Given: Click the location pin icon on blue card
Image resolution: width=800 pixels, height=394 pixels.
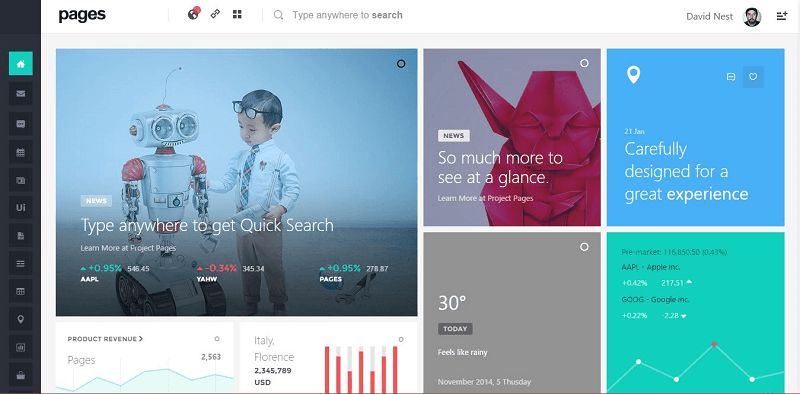Looking at the screenshot, I should pyautogui.click(x=633, y=75).
